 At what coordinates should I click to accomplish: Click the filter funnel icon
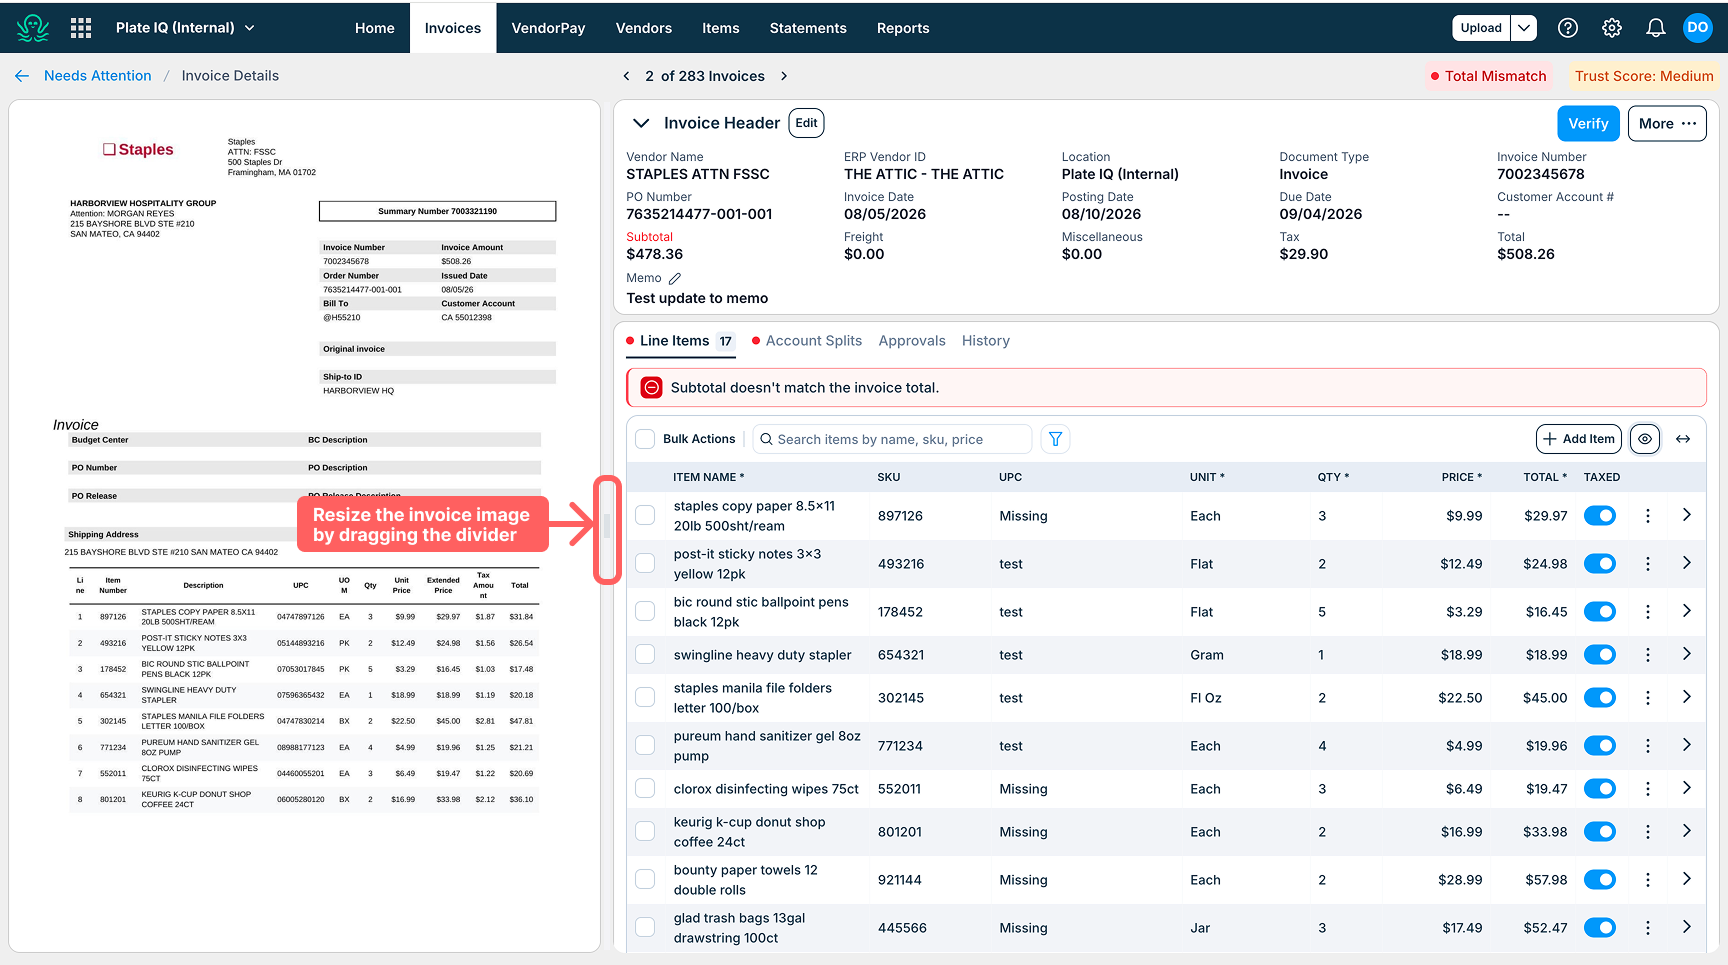click(1055, 439)
